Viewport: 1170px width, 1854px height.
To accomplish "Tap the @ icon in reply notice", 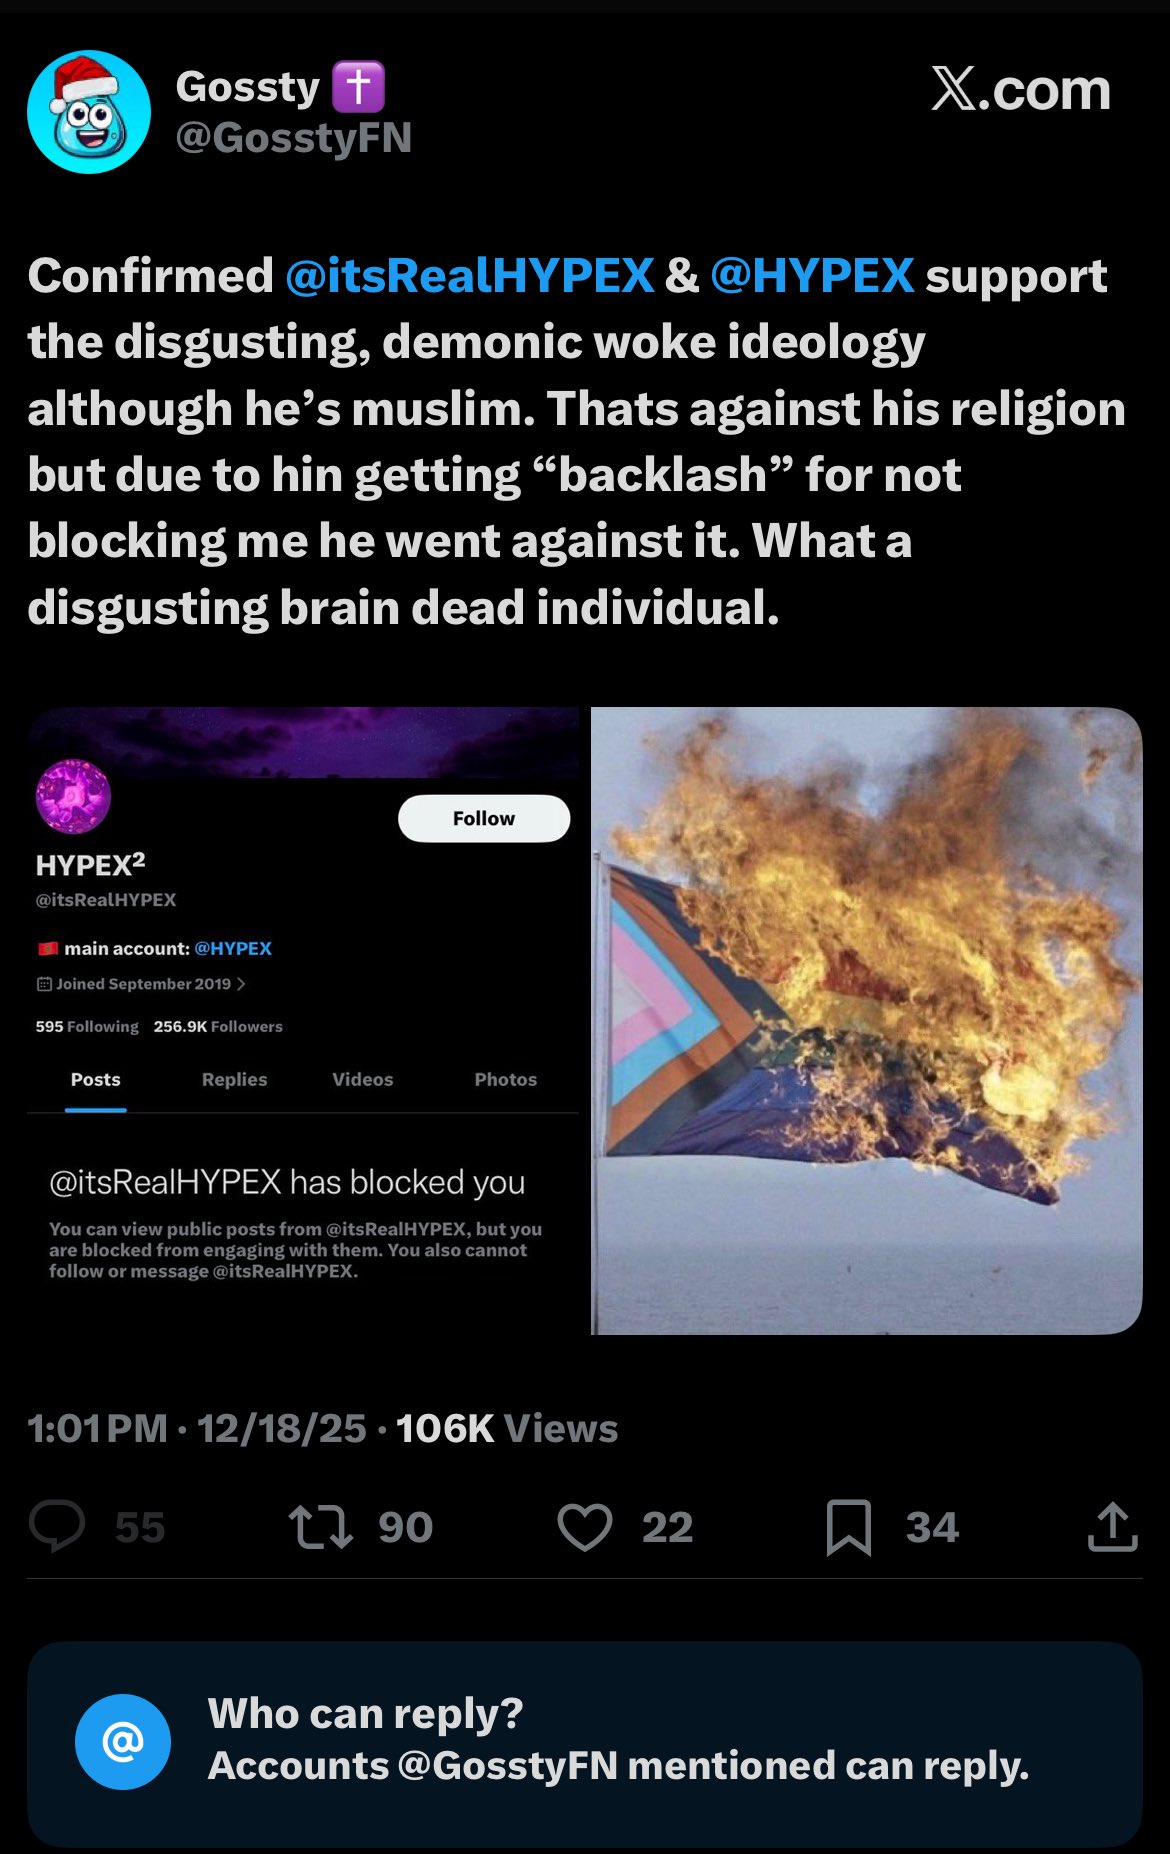I will point(123,1742).
